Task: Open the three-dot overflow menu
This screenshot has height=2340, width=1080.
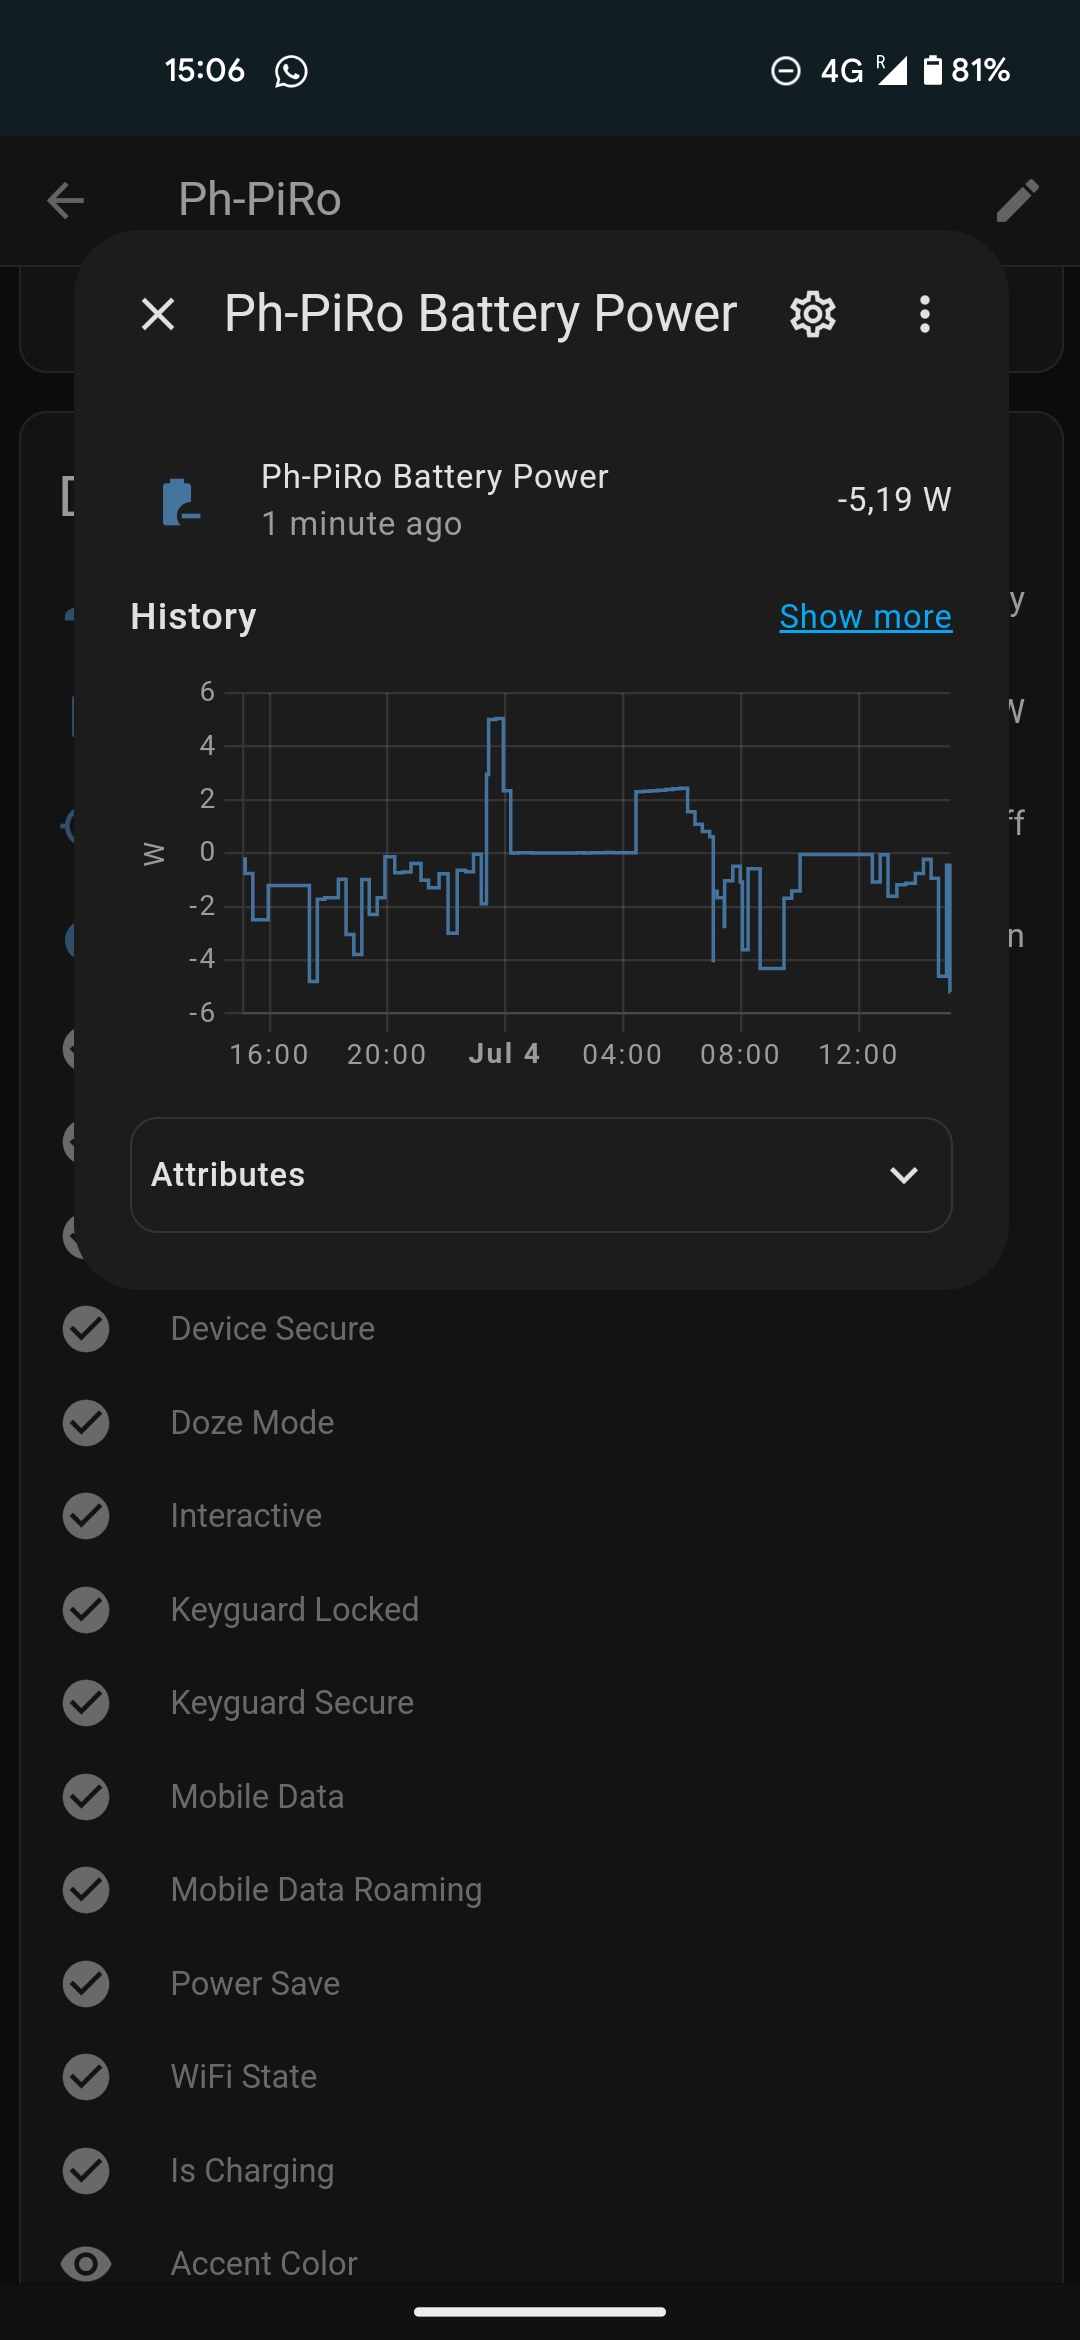Action: 925,314
